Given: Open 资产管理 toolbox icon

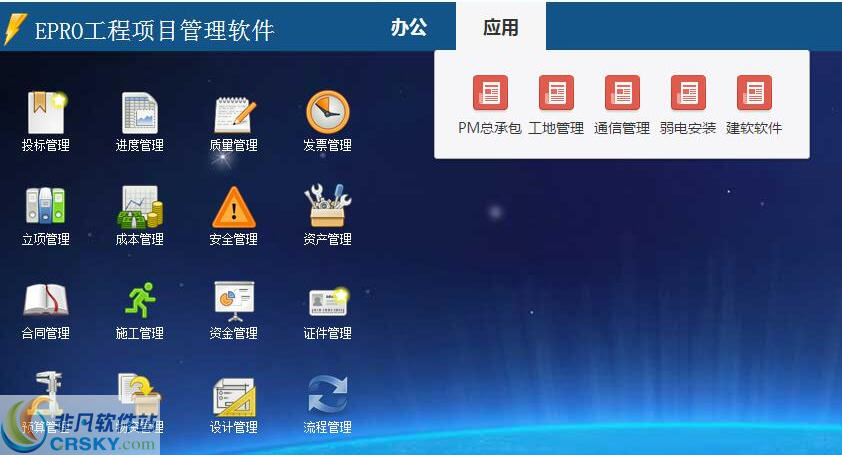Looking at the screenshot, I should point(328,206).
